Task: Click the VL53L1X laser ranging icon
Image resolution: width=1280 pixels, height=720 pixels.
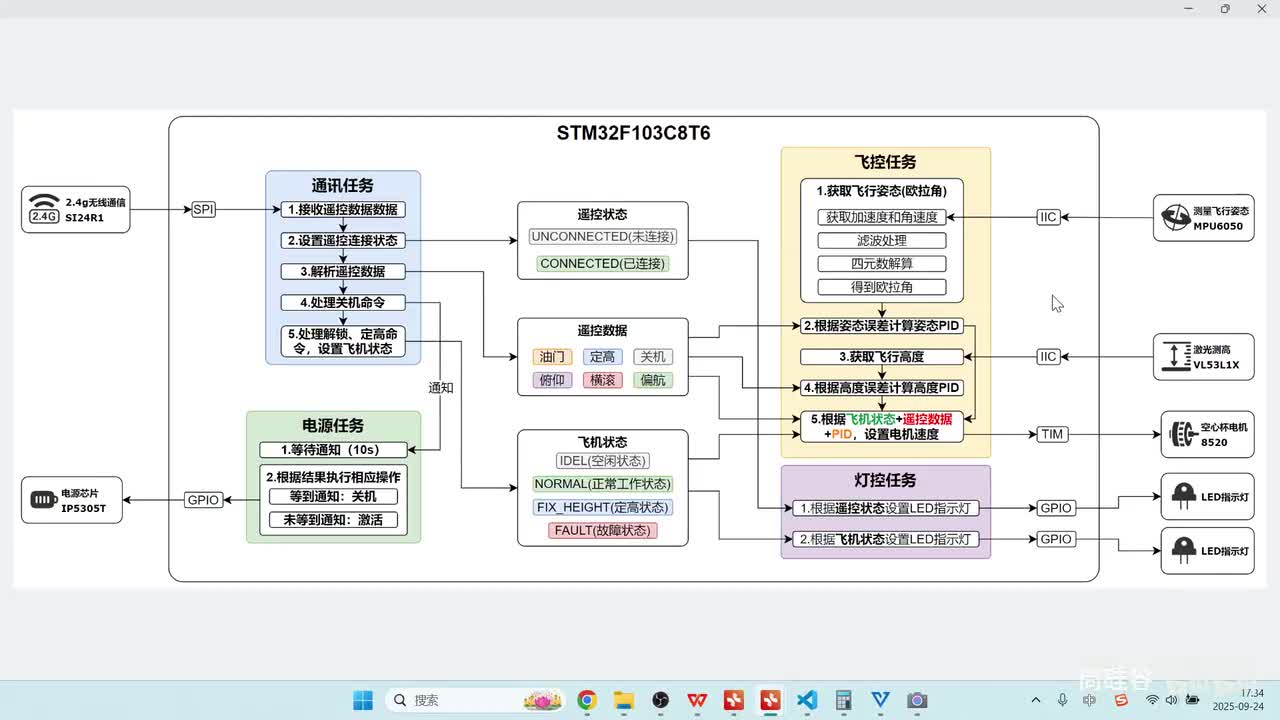Action: [x=1175, y=357]
